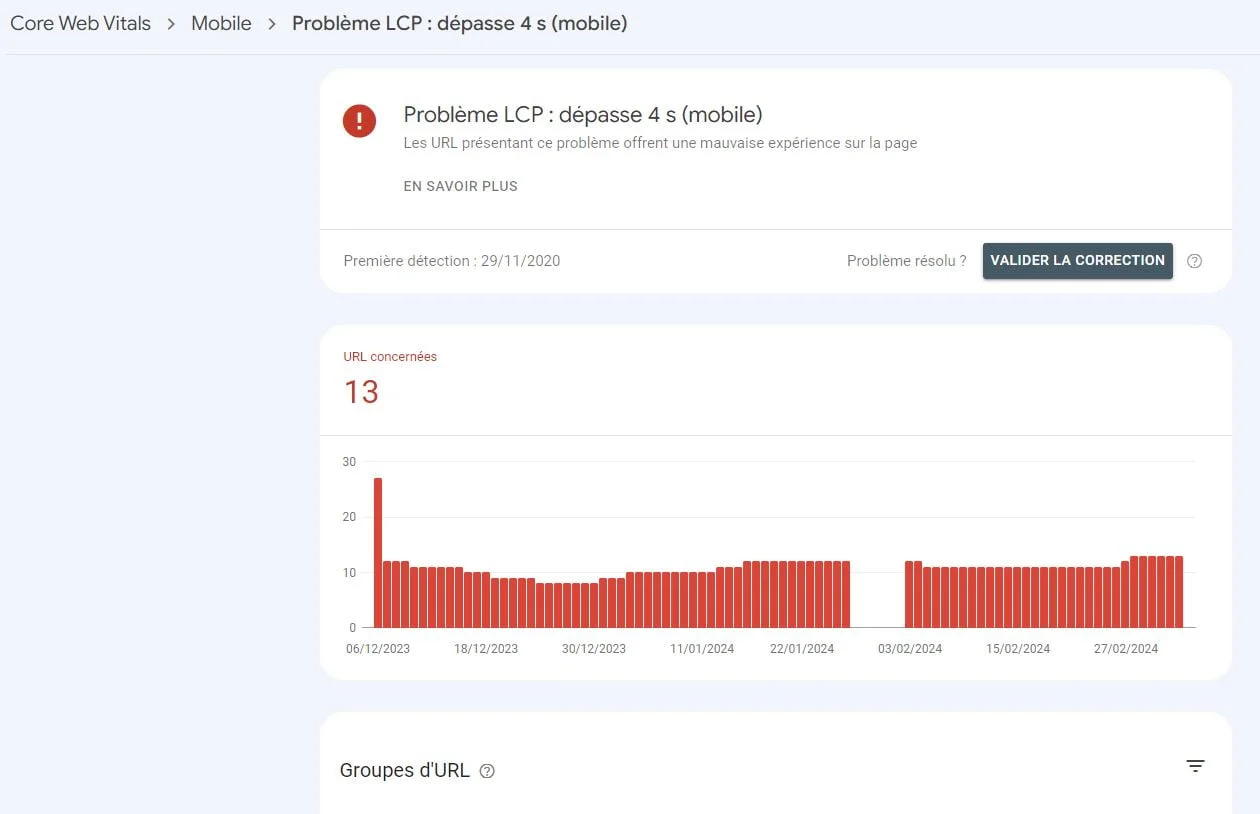This screenshot has width=1260, height=814.
Task: Open the EN SAVOIR PLUS link
Action: [x=460, y=186]
